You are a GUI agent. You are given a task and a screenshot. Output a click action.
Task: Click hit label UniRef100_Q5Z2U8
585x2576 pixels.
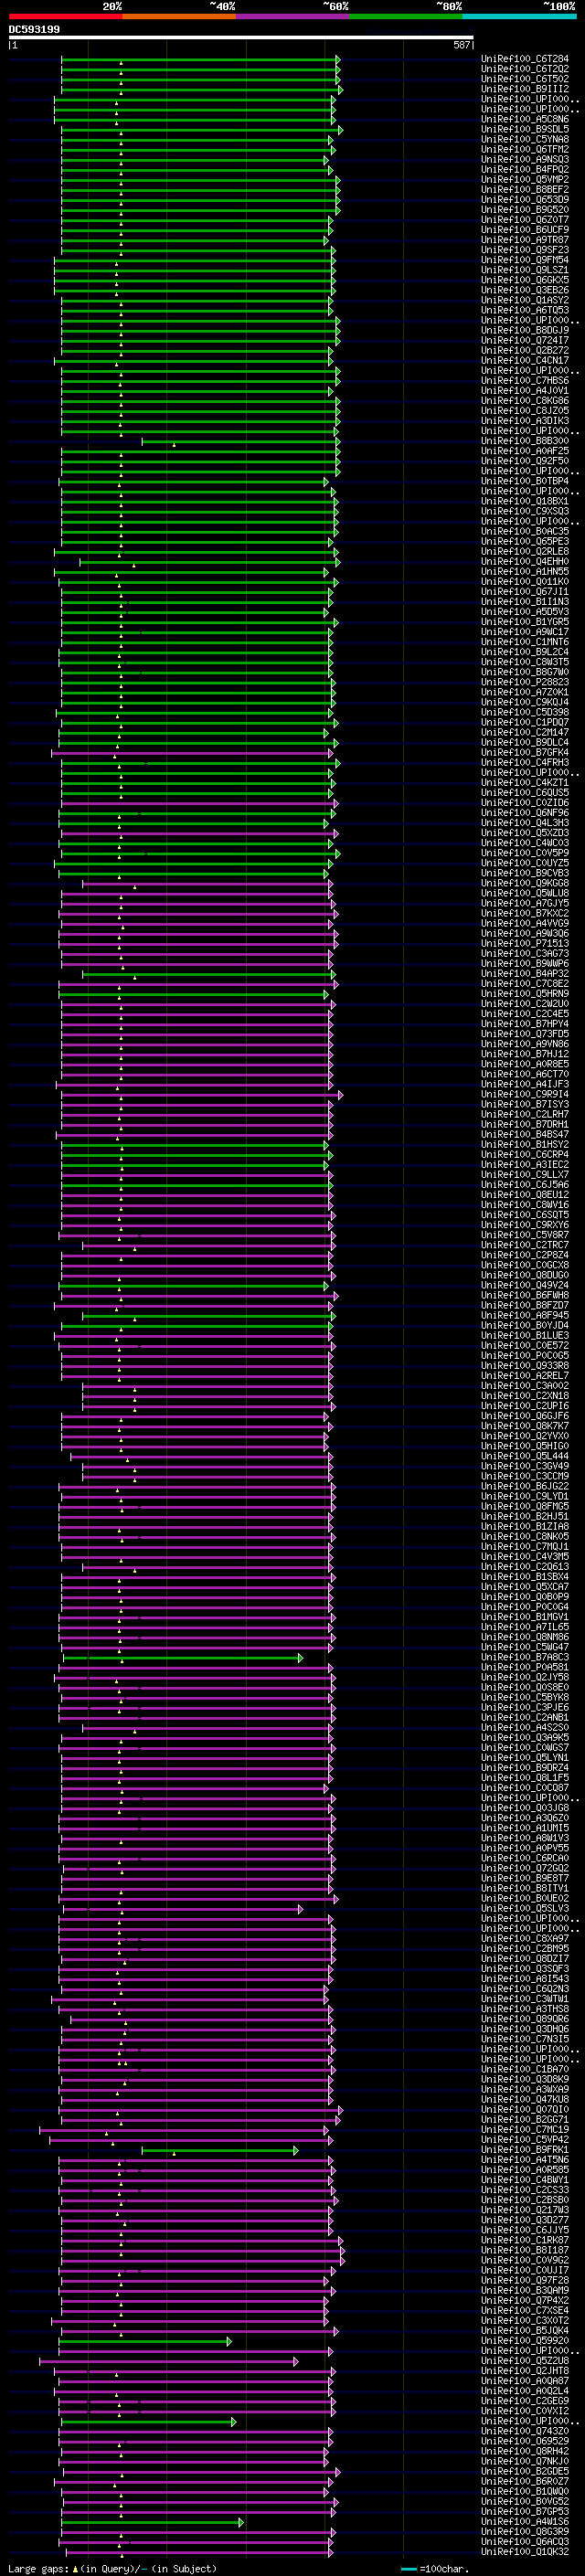(x=525, y=2360)
